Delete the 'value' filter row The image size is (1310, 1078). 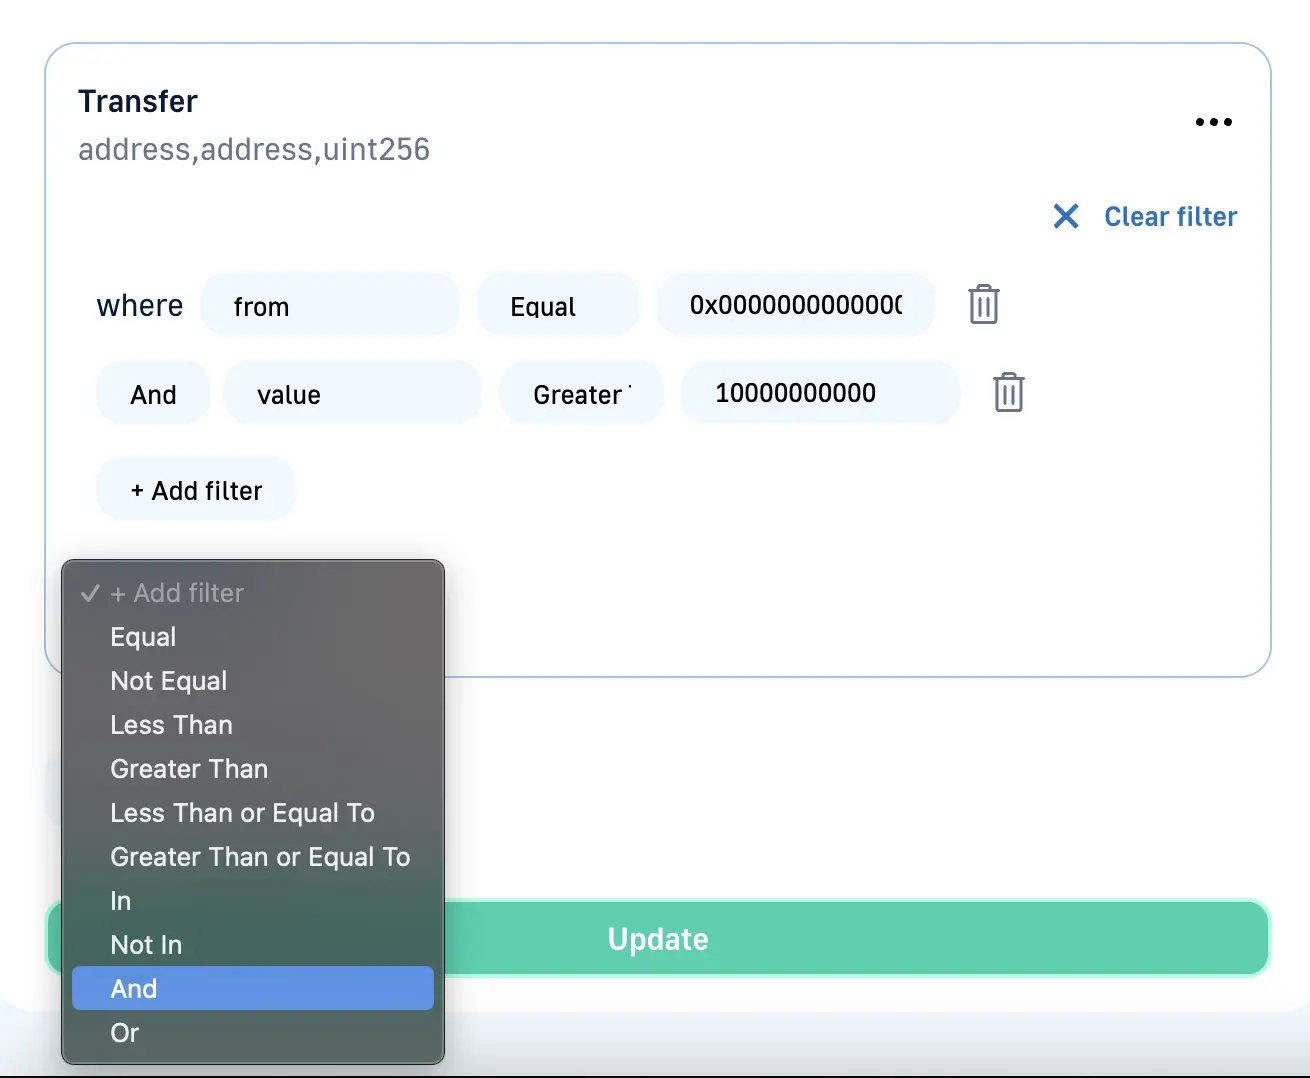click(x=1008, y=393)
